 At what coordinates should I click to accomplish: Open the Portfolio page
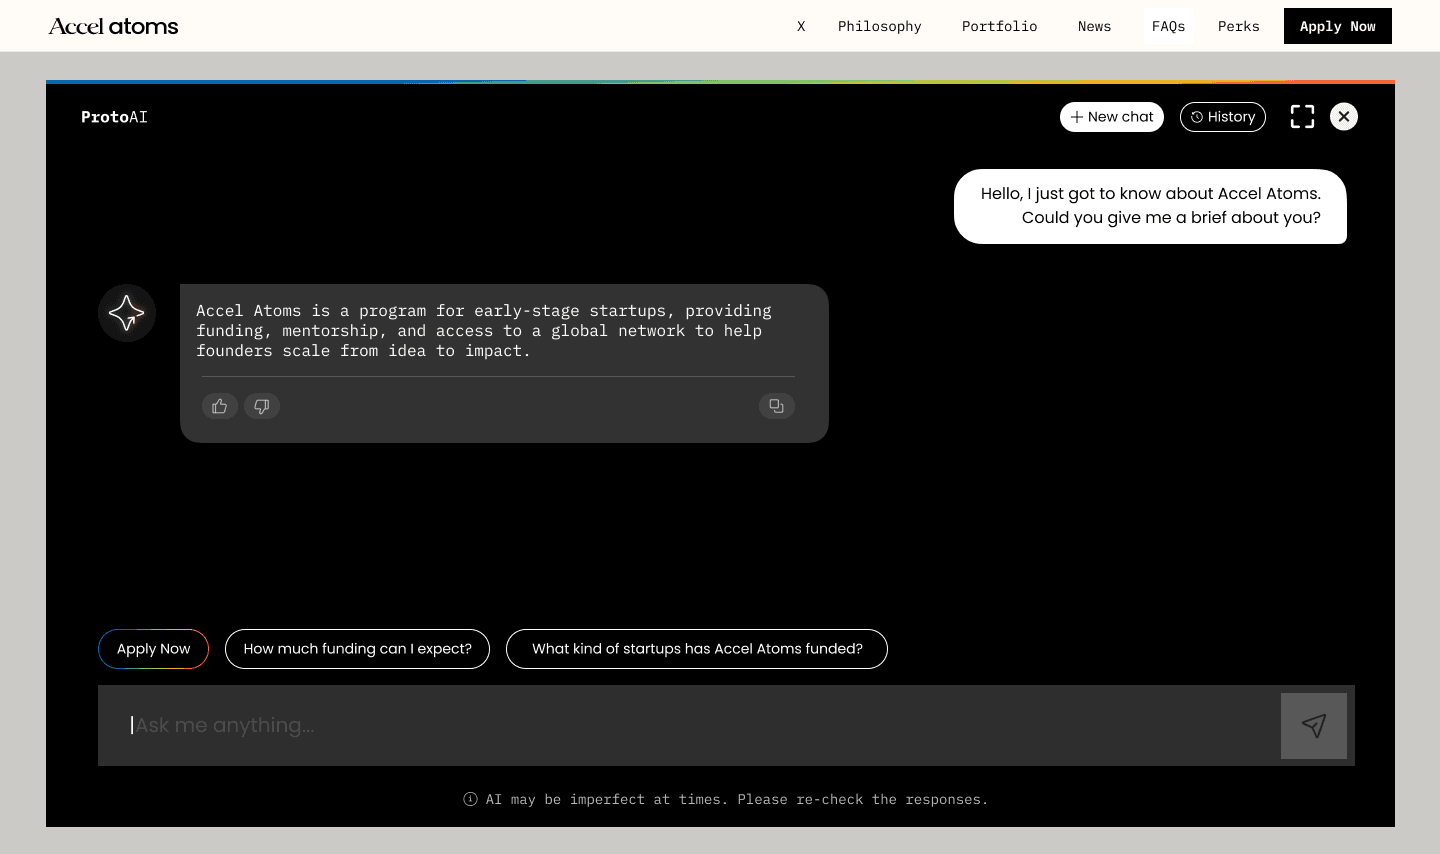pos(1000,26)
